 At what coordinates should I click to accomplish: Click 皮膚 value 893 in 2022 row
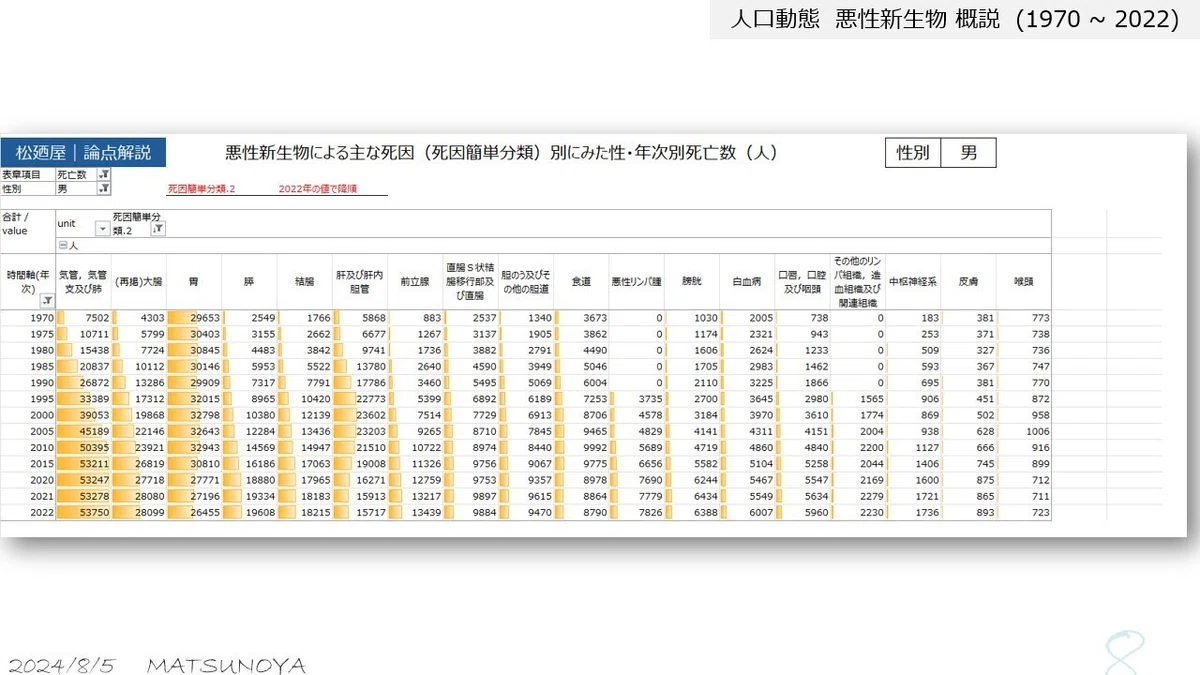(984, 512)
